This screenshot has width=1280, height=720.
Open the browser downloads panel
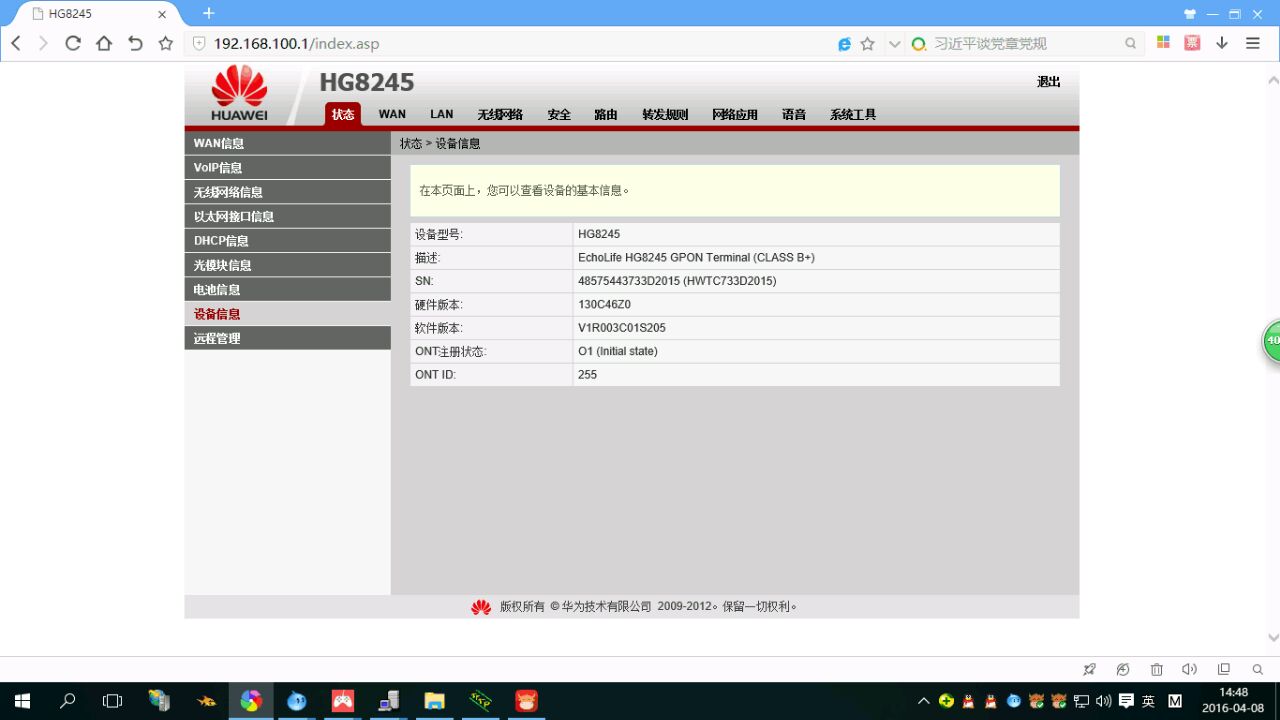pyautogui.click(x=1222, y=43)
